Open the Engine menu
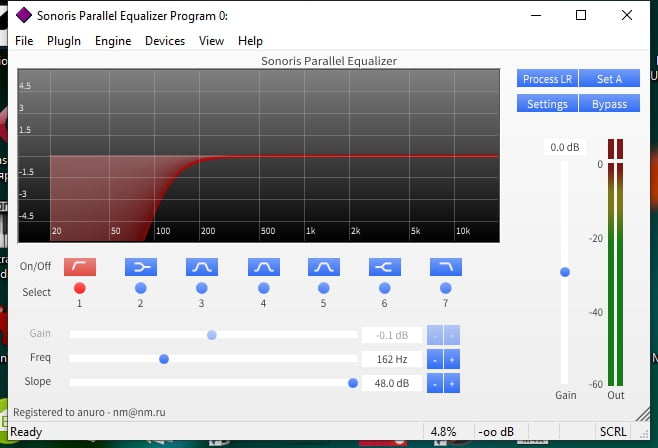The width and height of the screenshot is (658, 448). (x=113, y=41)
